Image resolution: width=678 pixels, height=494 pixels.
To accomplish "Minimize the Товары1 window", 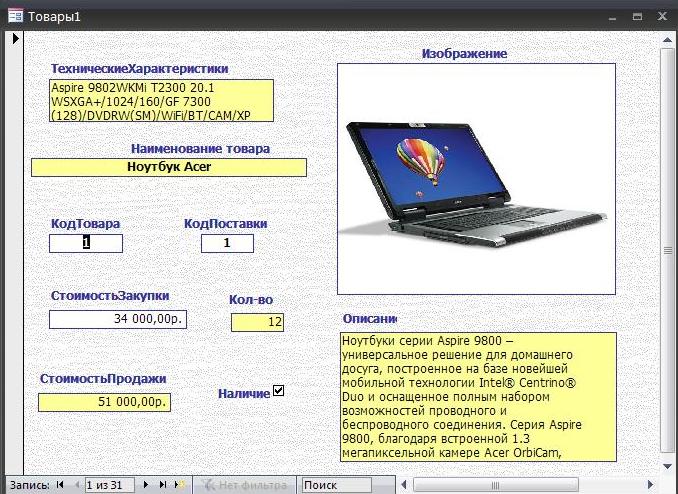I will [x=612, y=17].
